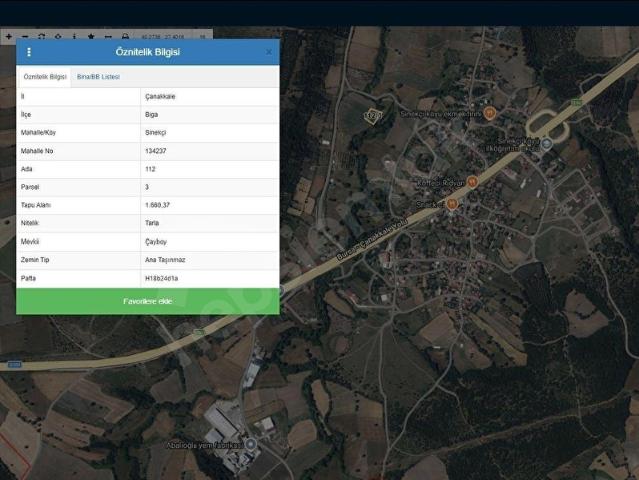Select the Mahalle No value 134237

155,151
